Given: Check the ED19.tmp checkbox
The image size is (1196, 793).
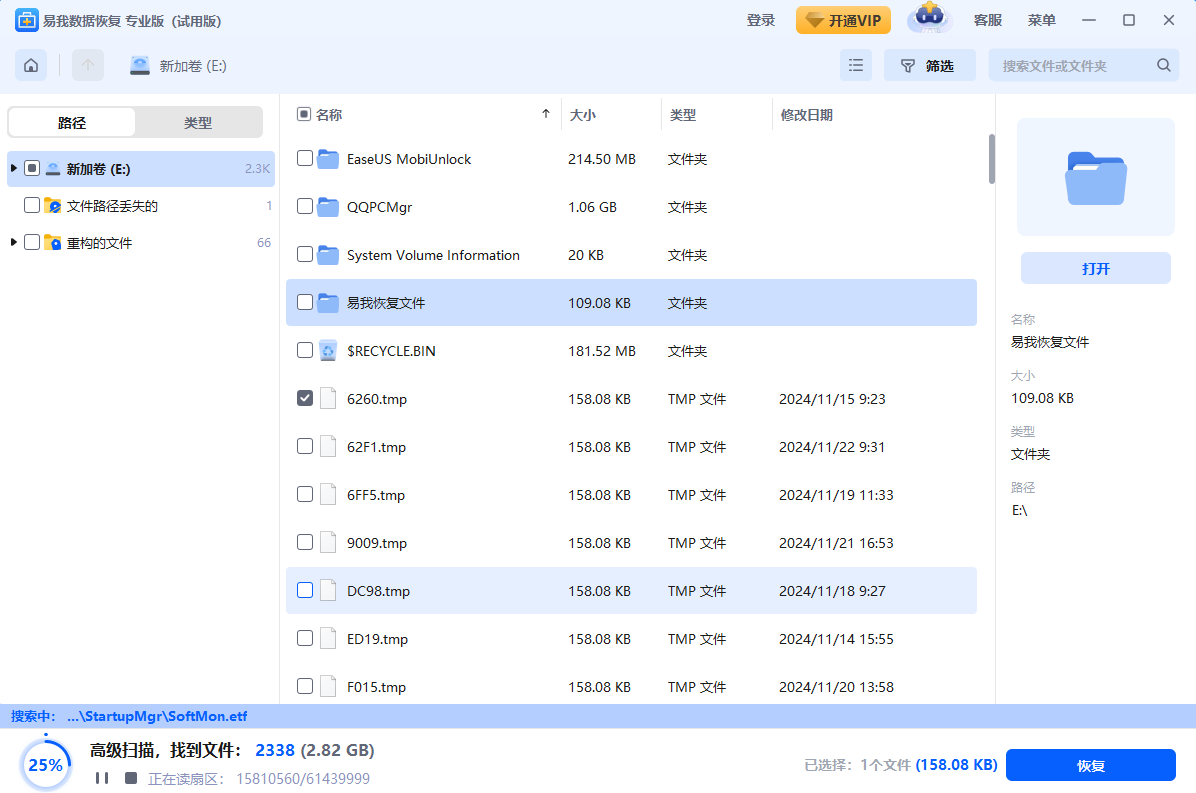Looking at the screenshot, I should coord(304,638).
